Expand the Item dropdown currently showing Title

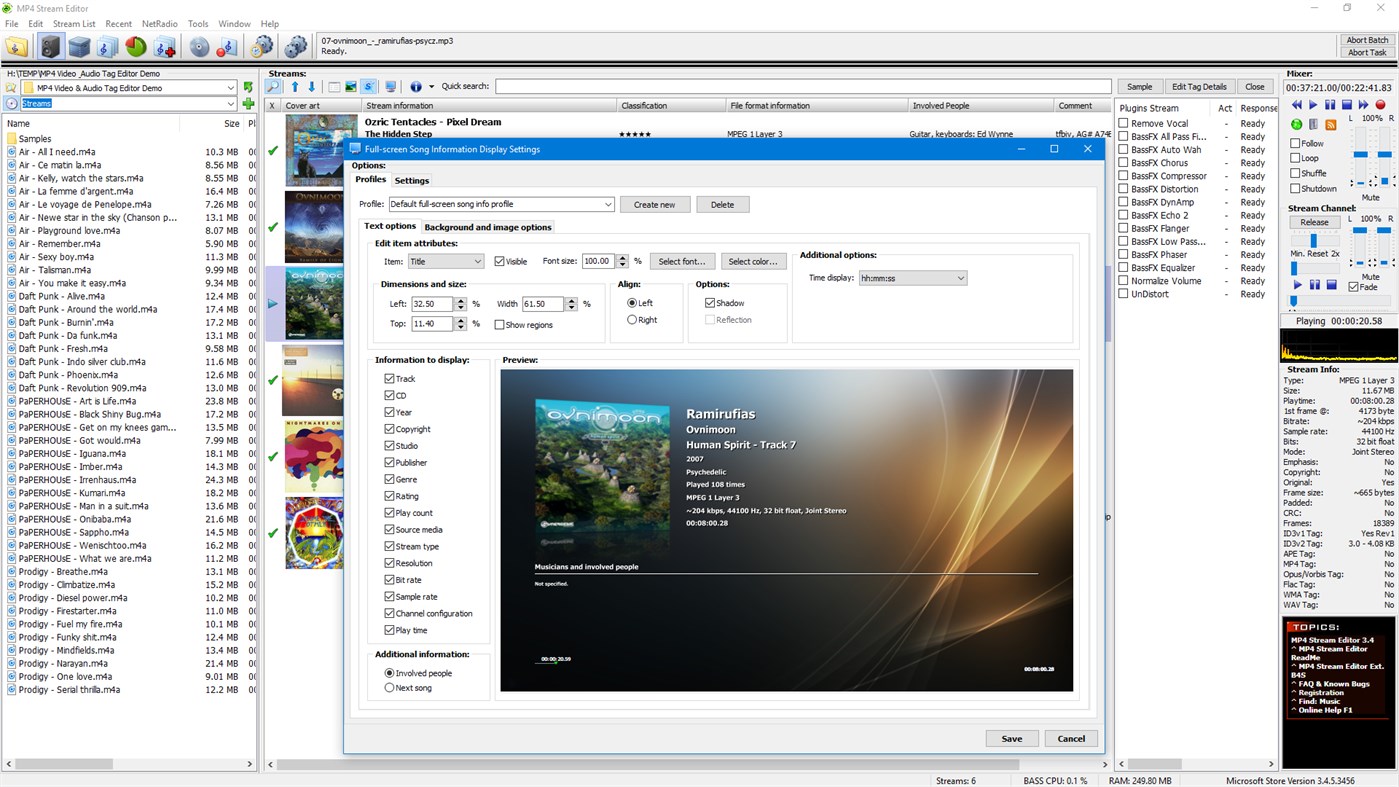point(445,260)
